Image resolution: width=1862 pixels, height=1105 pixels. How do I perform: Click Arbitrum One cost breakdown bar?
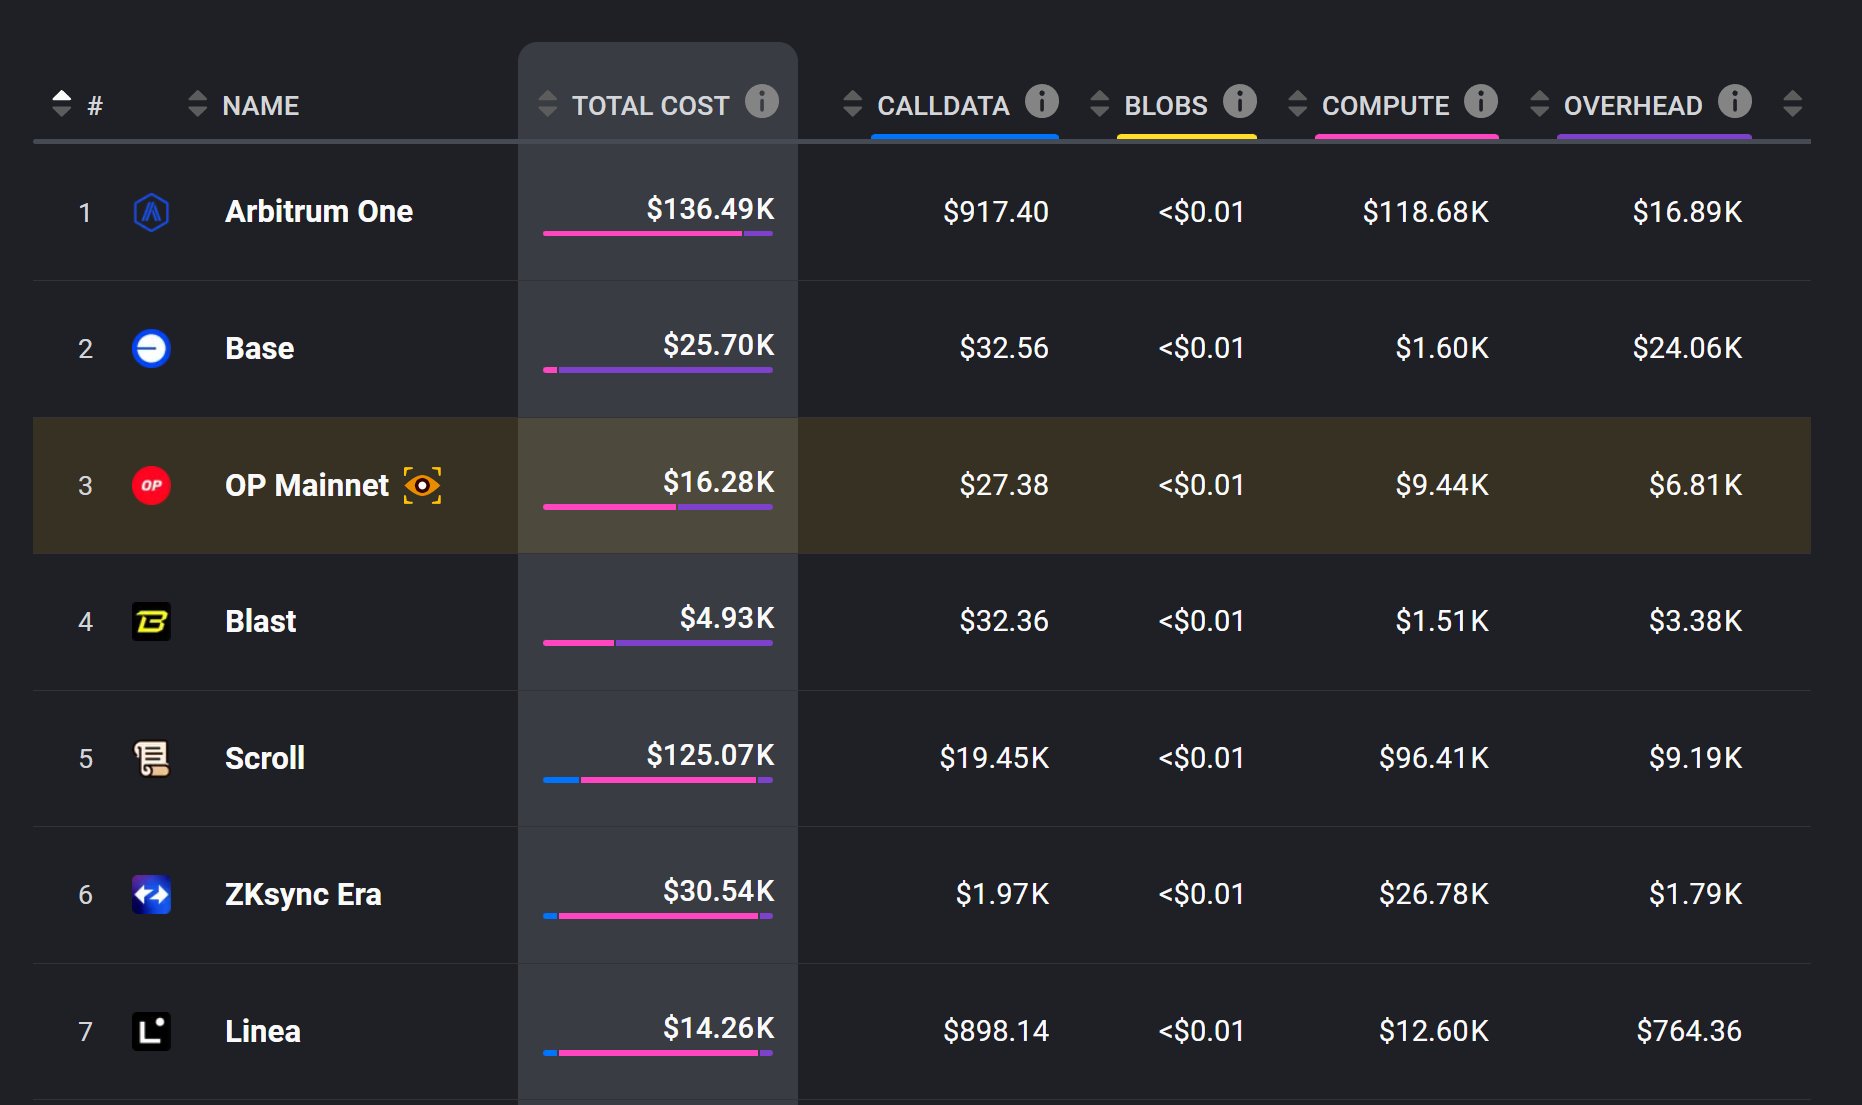click(658, 234)
